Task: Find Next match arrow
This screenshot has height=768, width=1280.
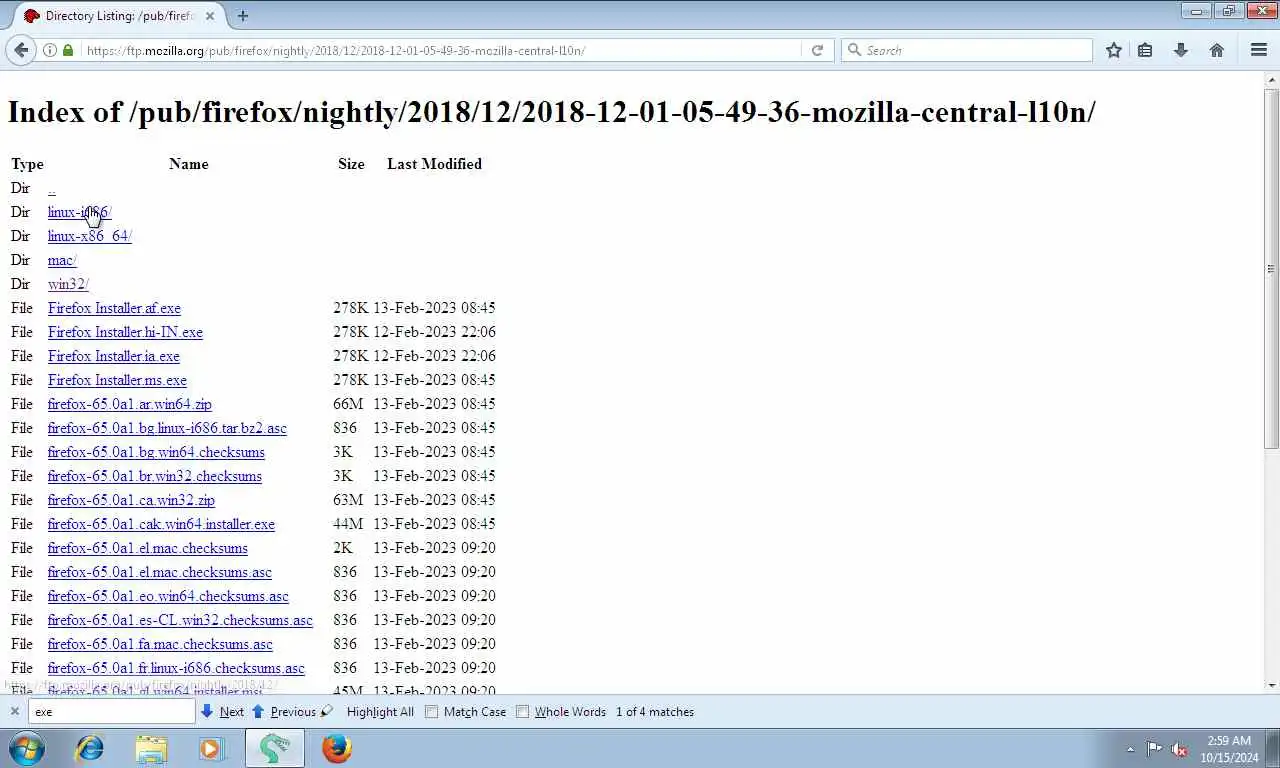Action: click(x=222, y=712)
